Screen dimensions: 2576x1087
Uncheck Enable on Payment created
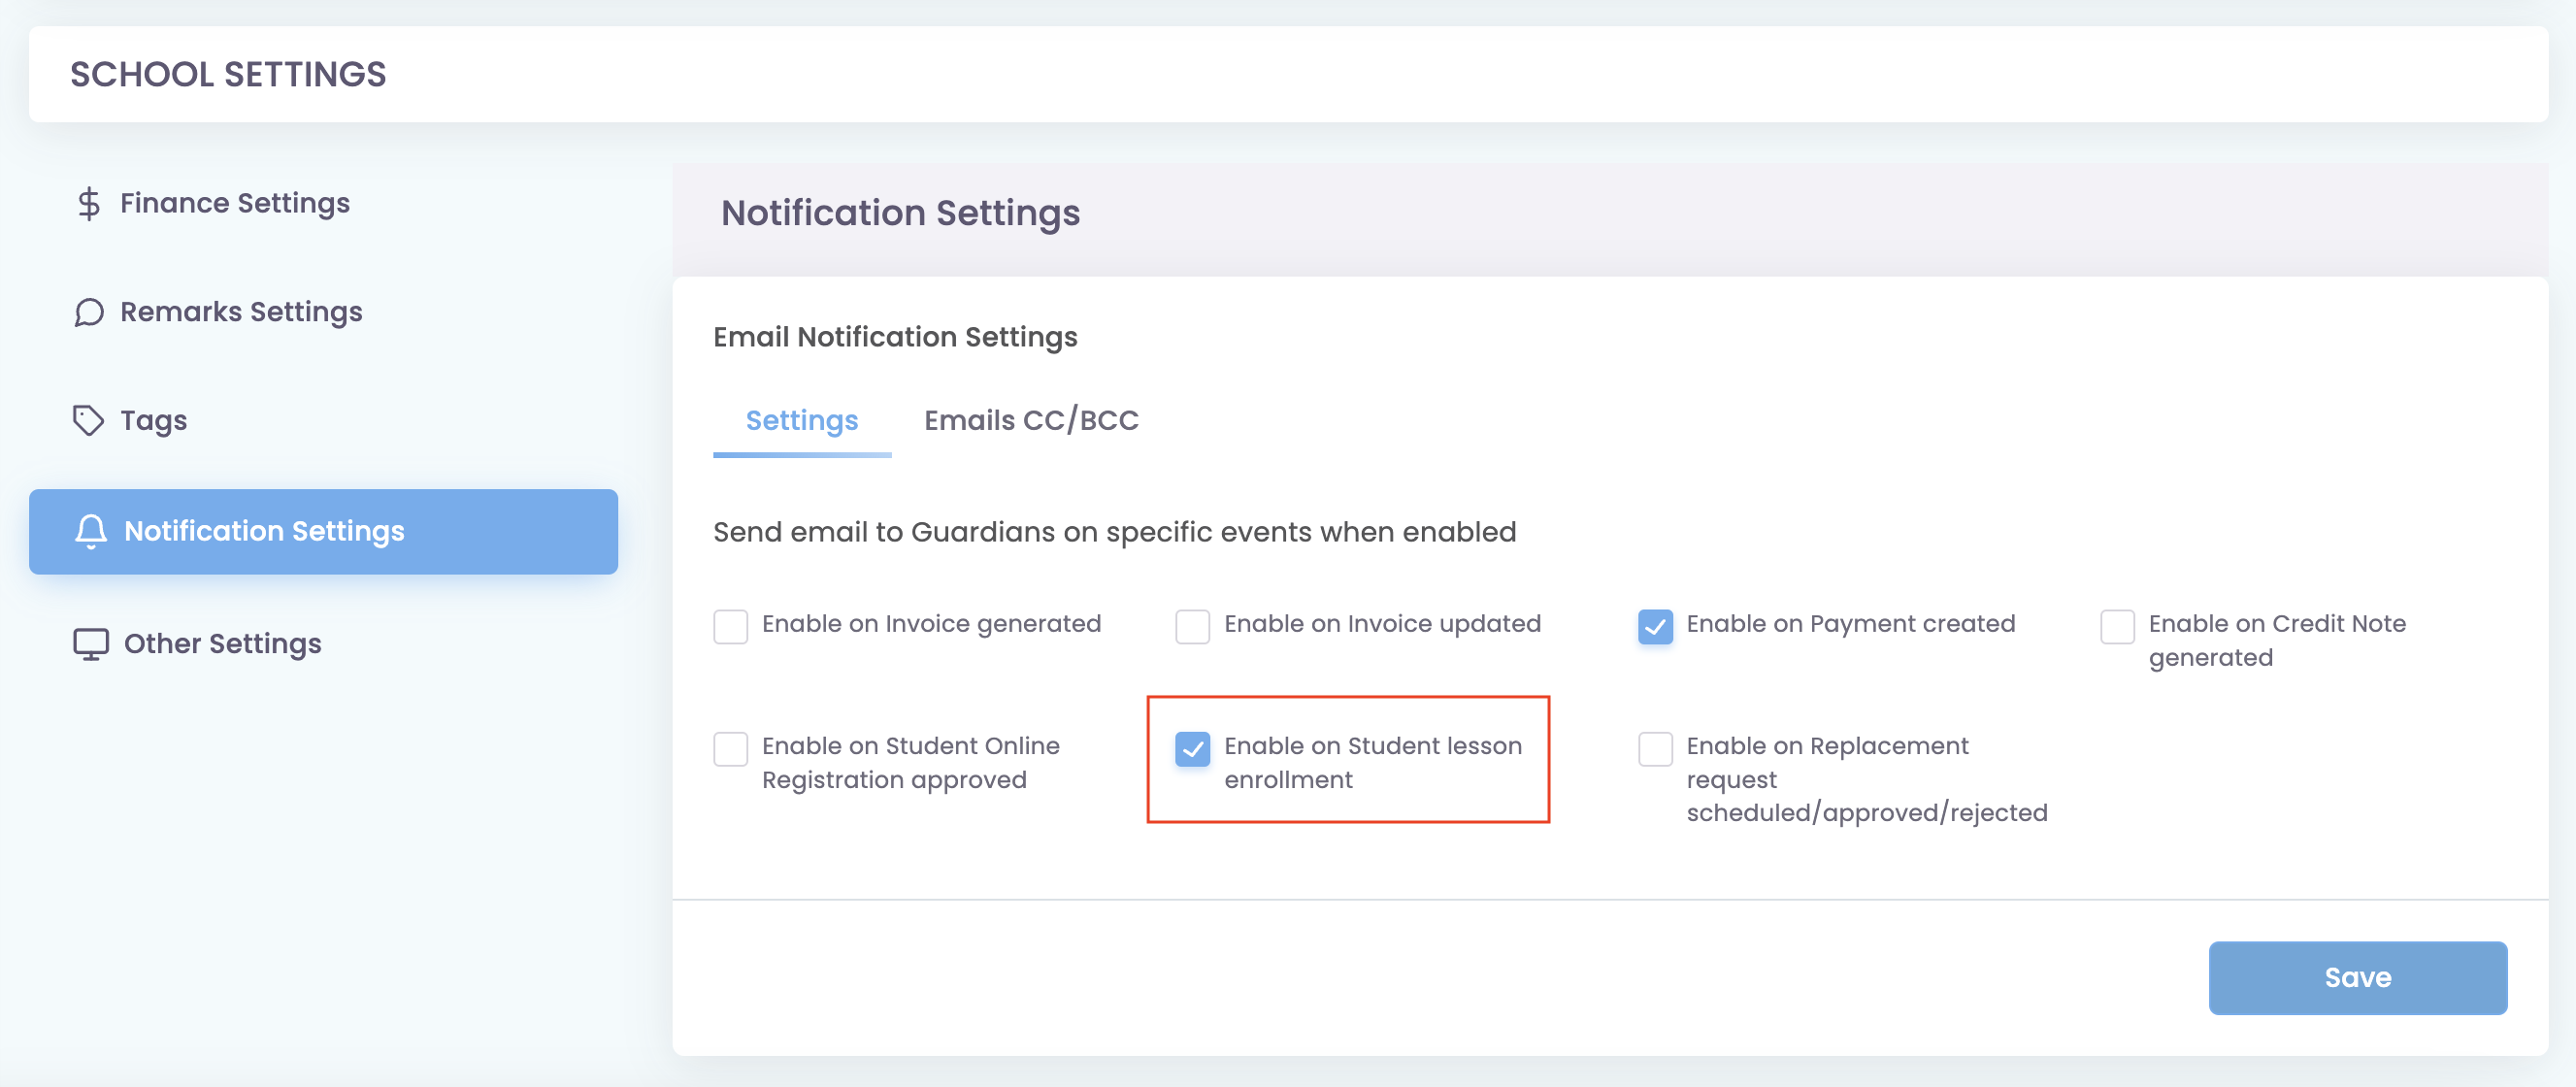1655,627
